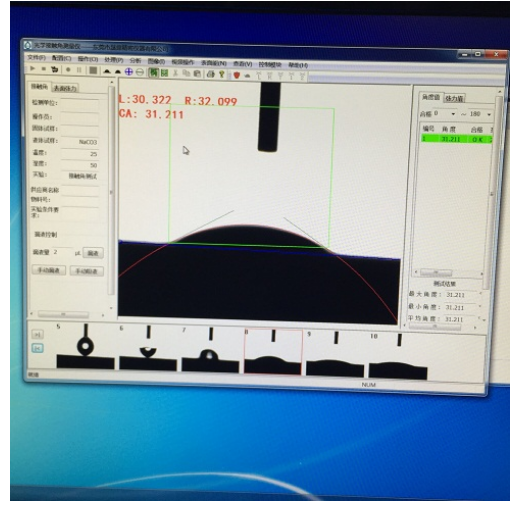The width and height of the screenshot is (517, 505).
Task: Select thumbnail frame 6
Action: click(148, 347)
